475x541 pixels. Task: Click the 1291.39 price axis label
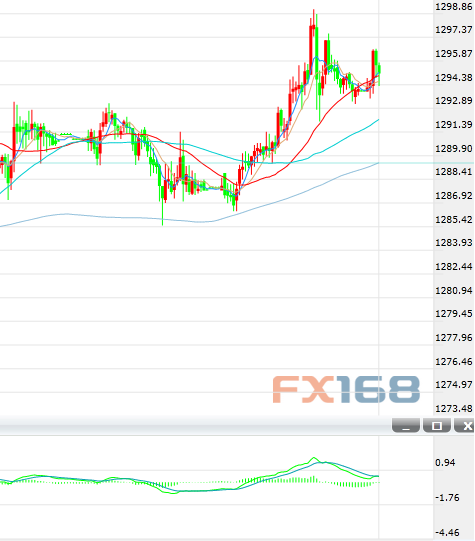[453, 125]
